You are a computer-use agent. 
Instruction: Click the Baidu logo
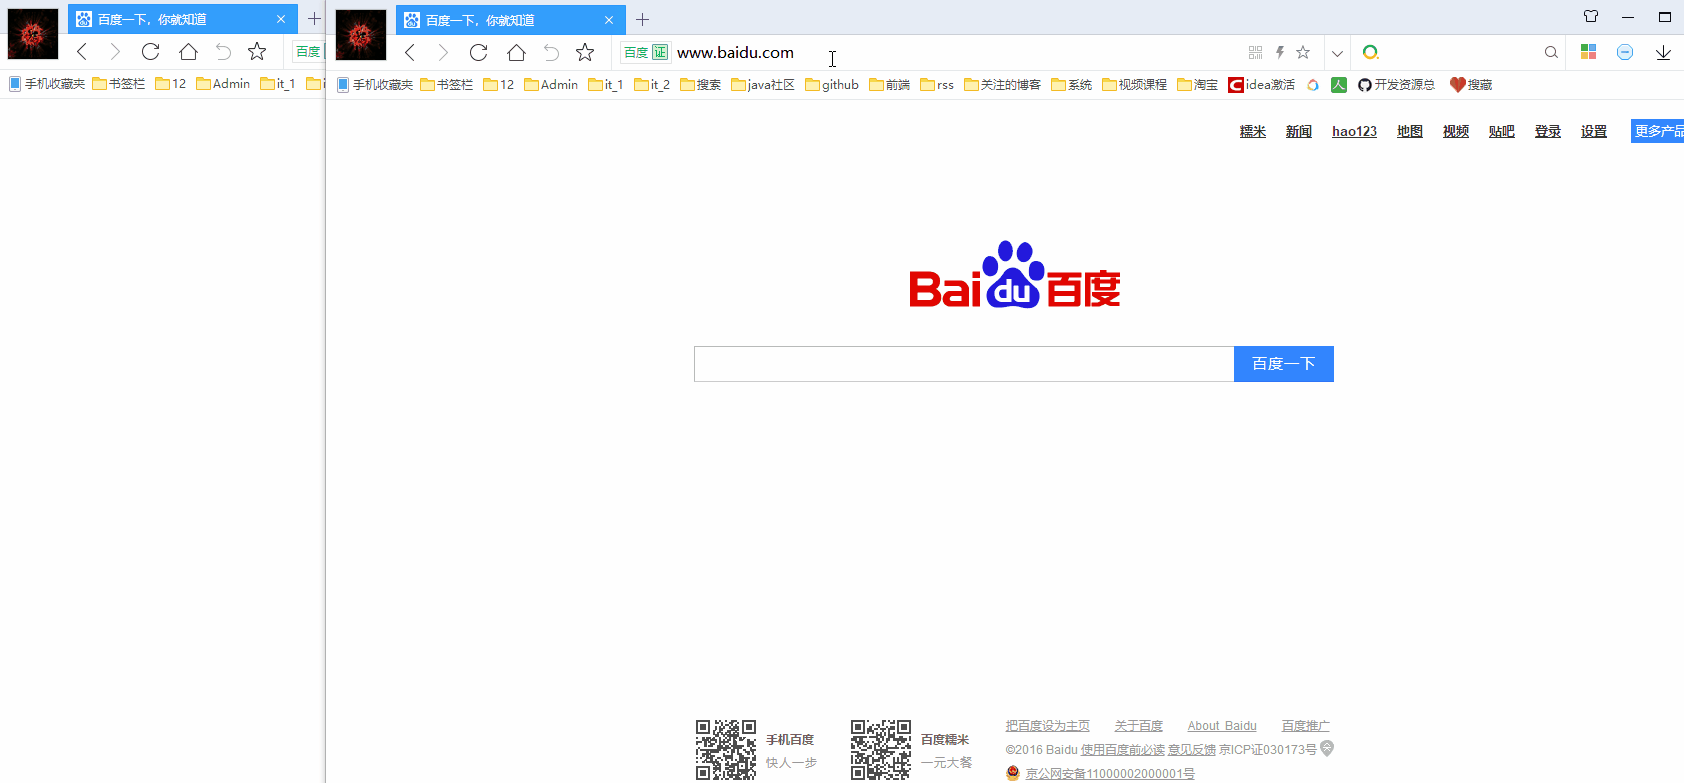[1014, 275]
